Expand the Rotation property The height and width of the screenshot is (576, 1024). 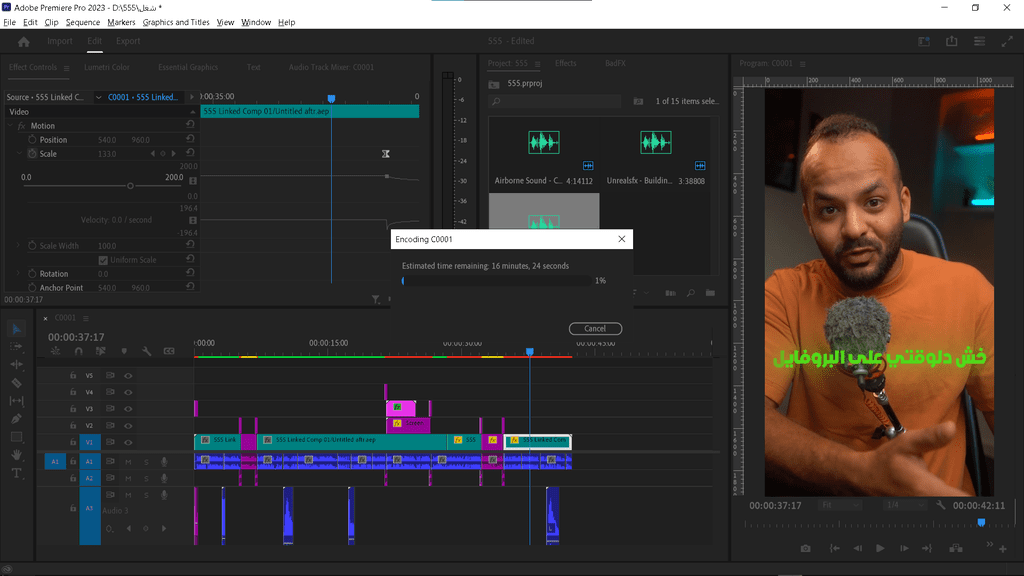[18, 274]
